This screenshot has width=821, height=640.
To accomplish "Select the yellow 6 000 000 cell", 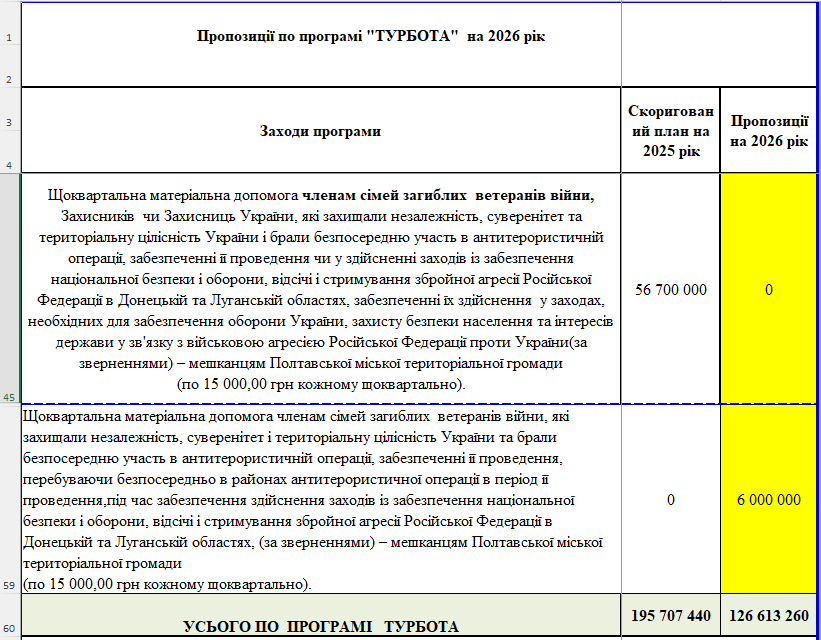I will pyautogui.click(x=769, y=499).
